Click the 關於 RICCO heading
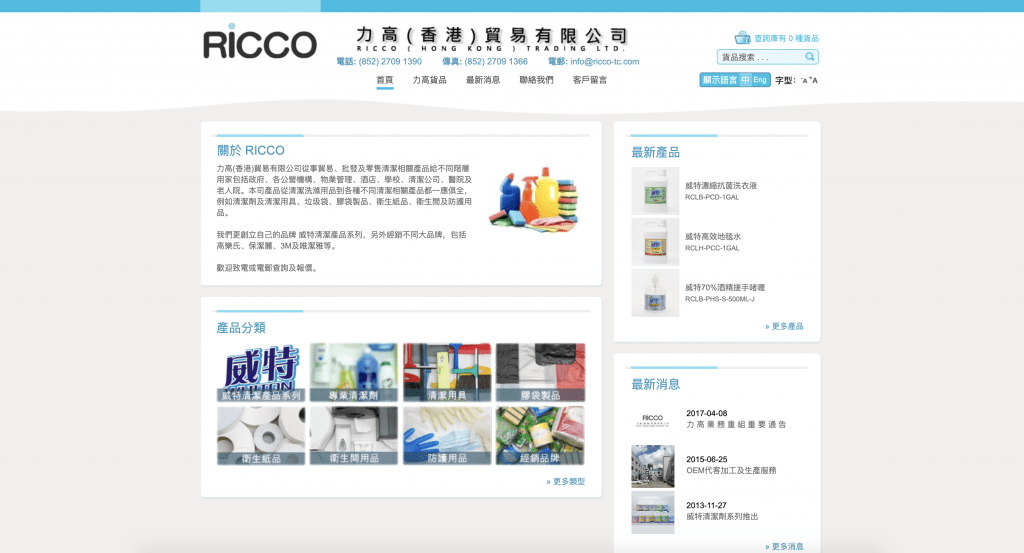The image size is (1024, 553). click(x=251, y=150)
